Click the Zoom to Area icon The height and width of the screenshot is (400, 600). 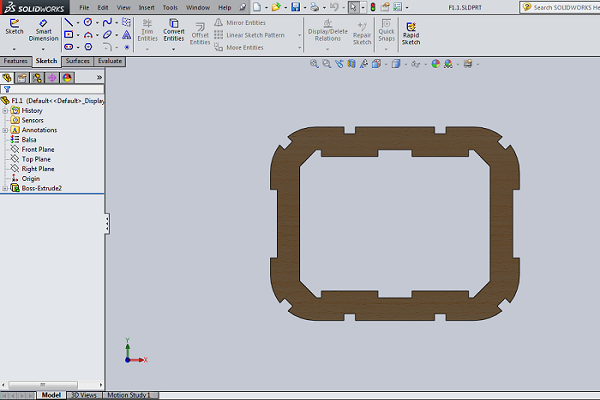click(x=326, y=64)
